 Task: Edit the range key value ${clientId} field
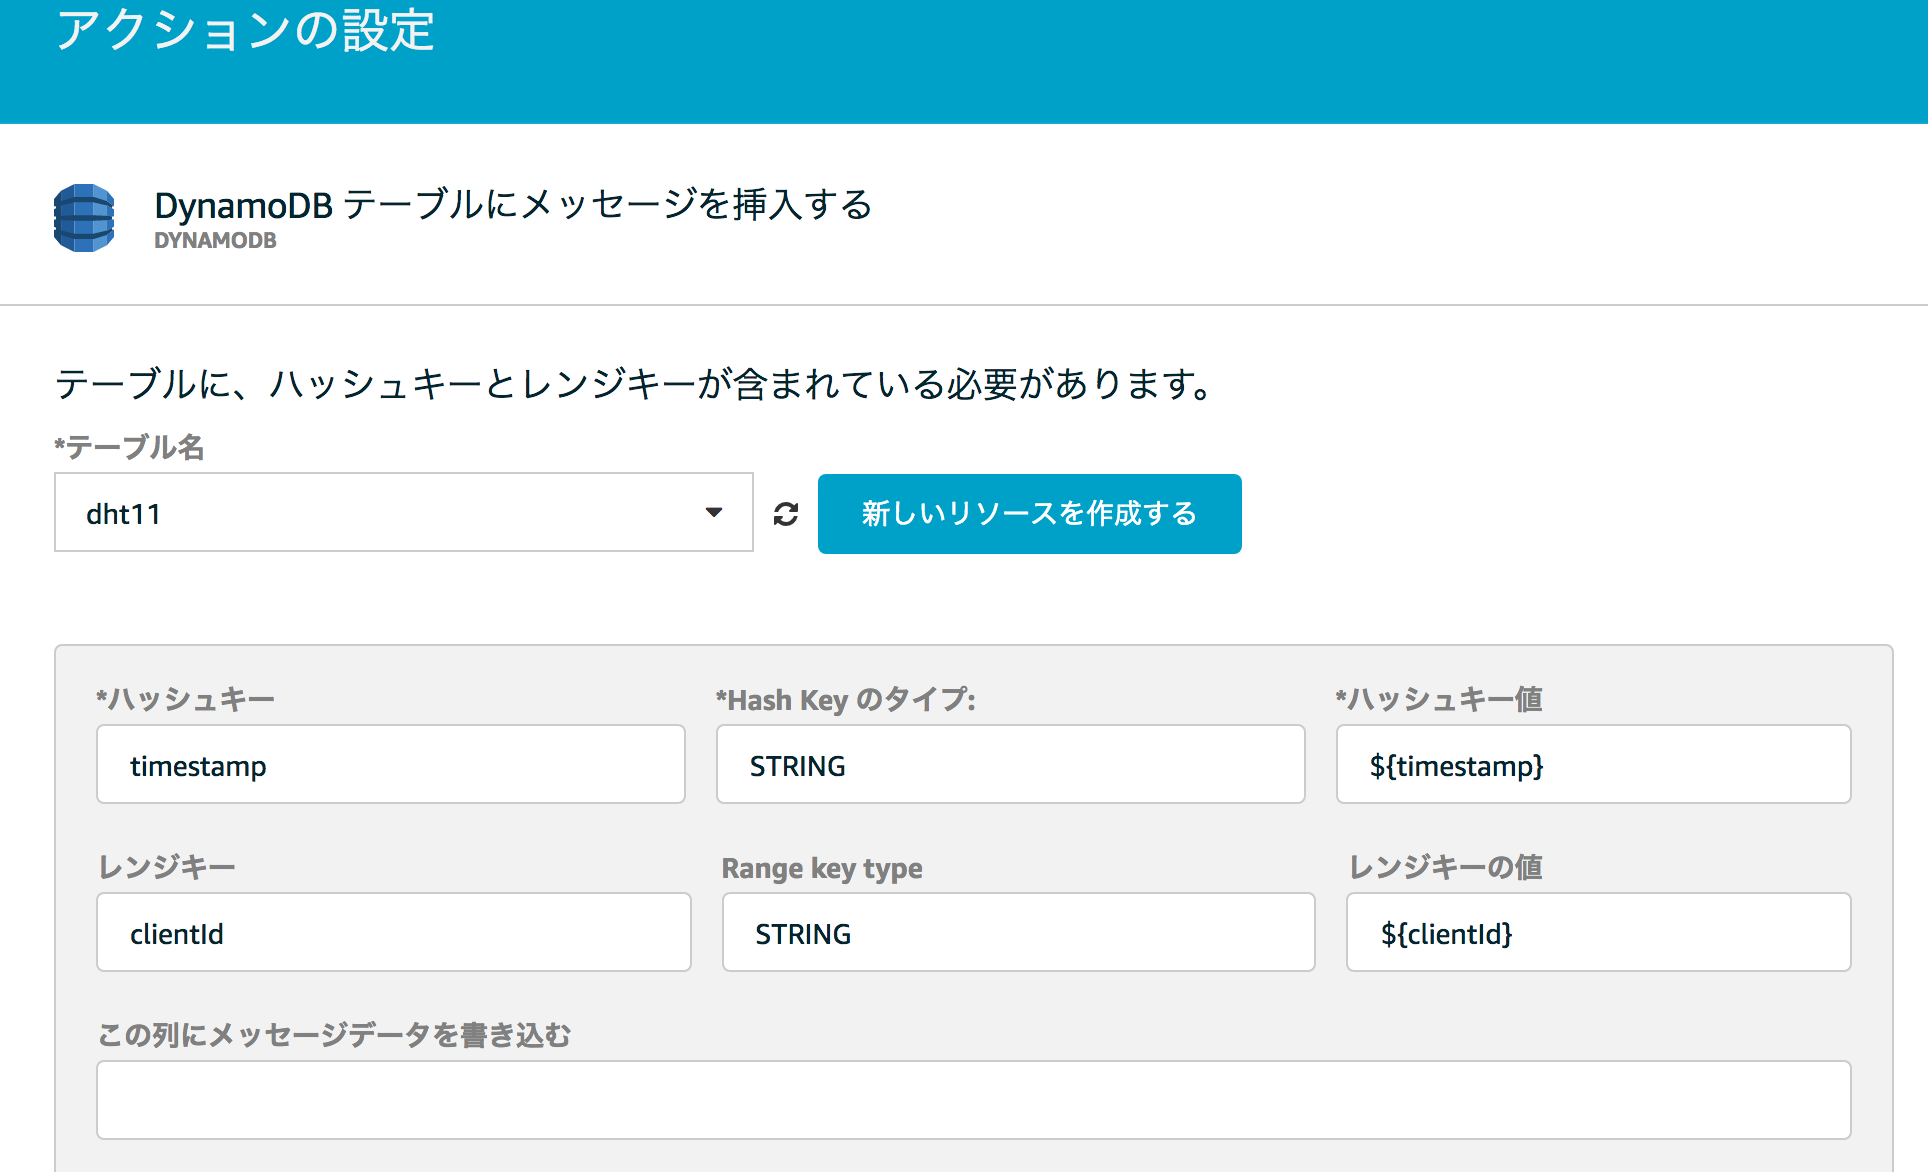[1598, 933]
